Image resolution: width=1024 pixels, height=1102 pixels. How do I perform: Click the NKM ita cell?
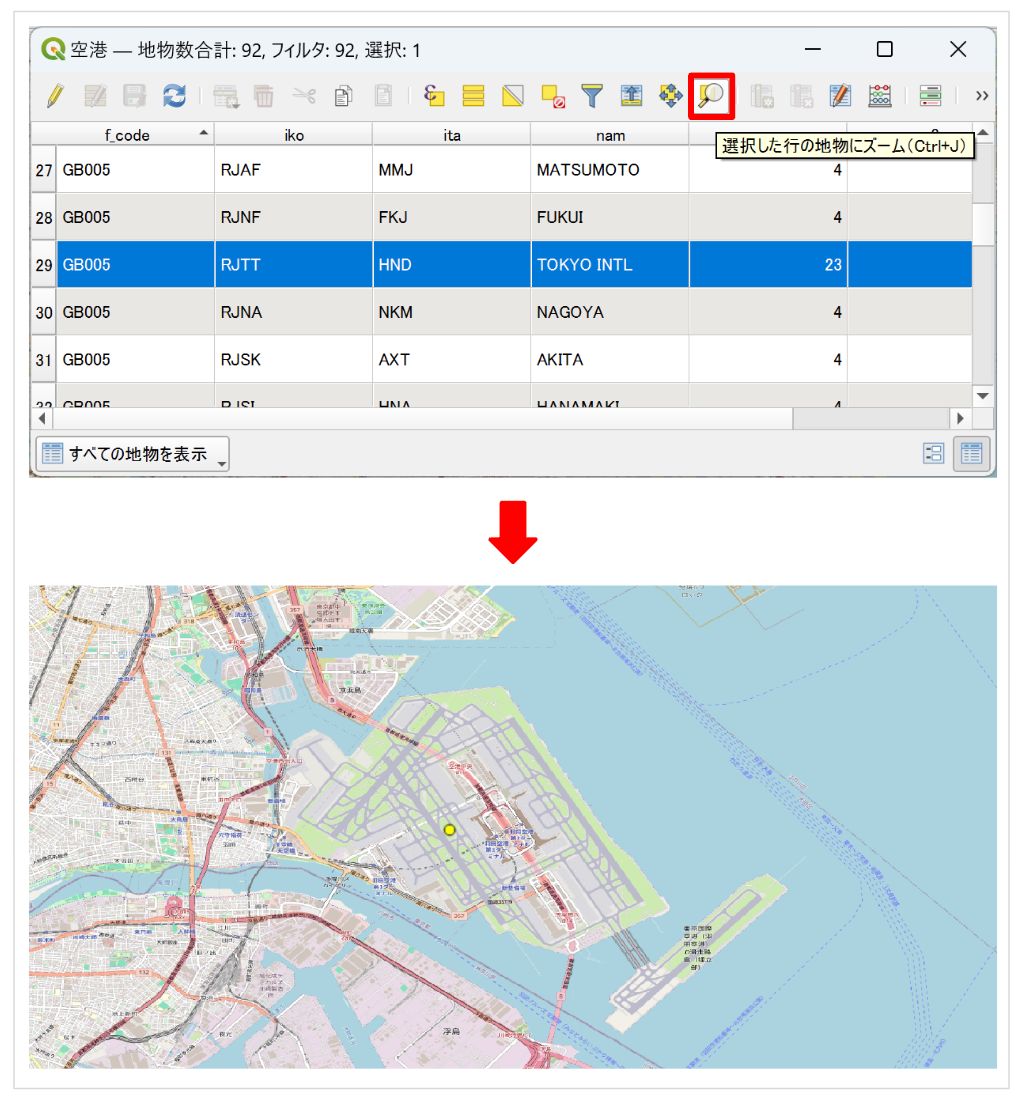tap(452, 312)
